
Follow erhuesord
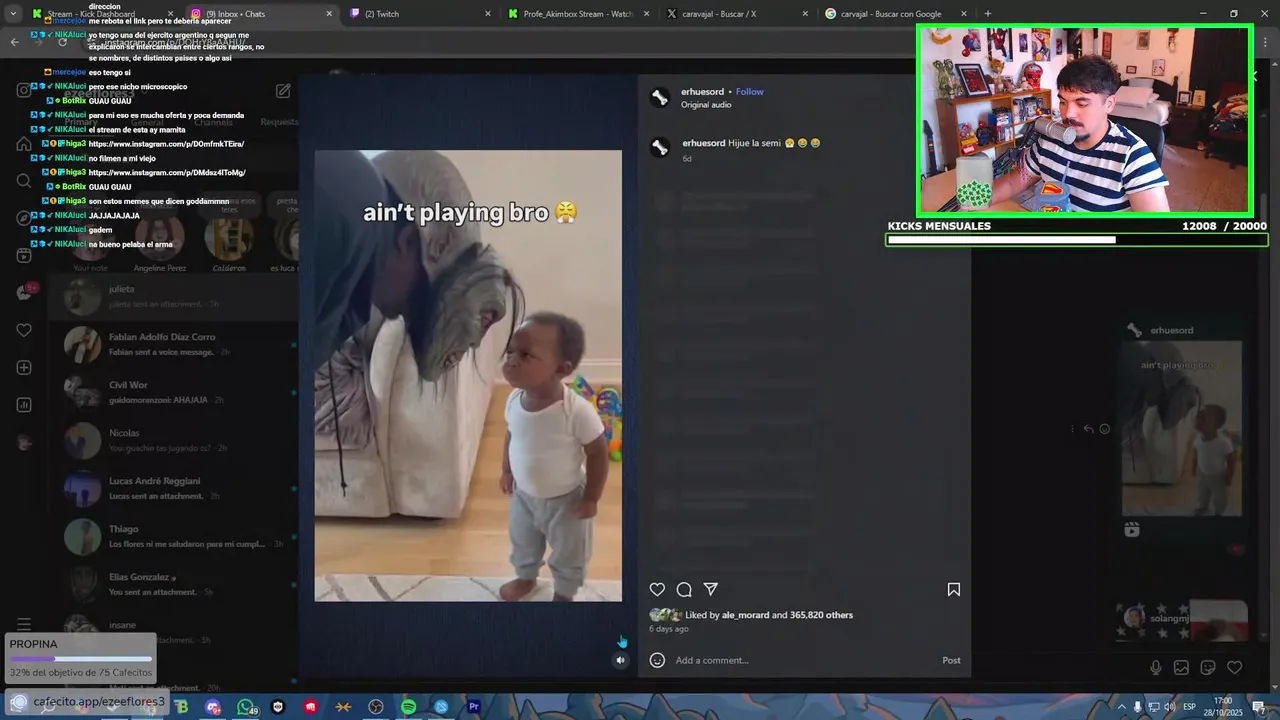pyautogui.click(x=750, y=92)
